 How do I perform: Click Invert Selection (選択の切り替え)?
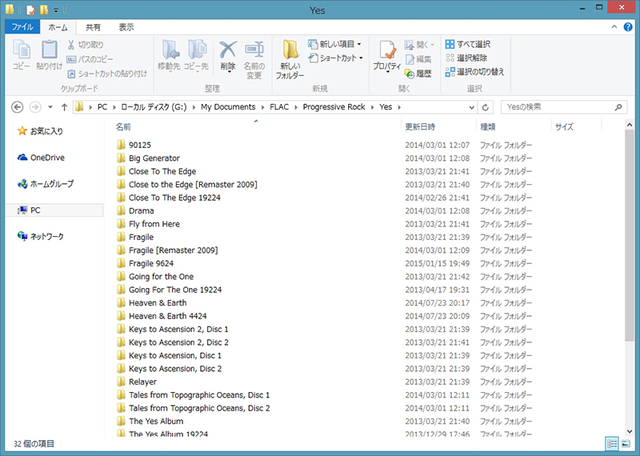coord(480,72)
